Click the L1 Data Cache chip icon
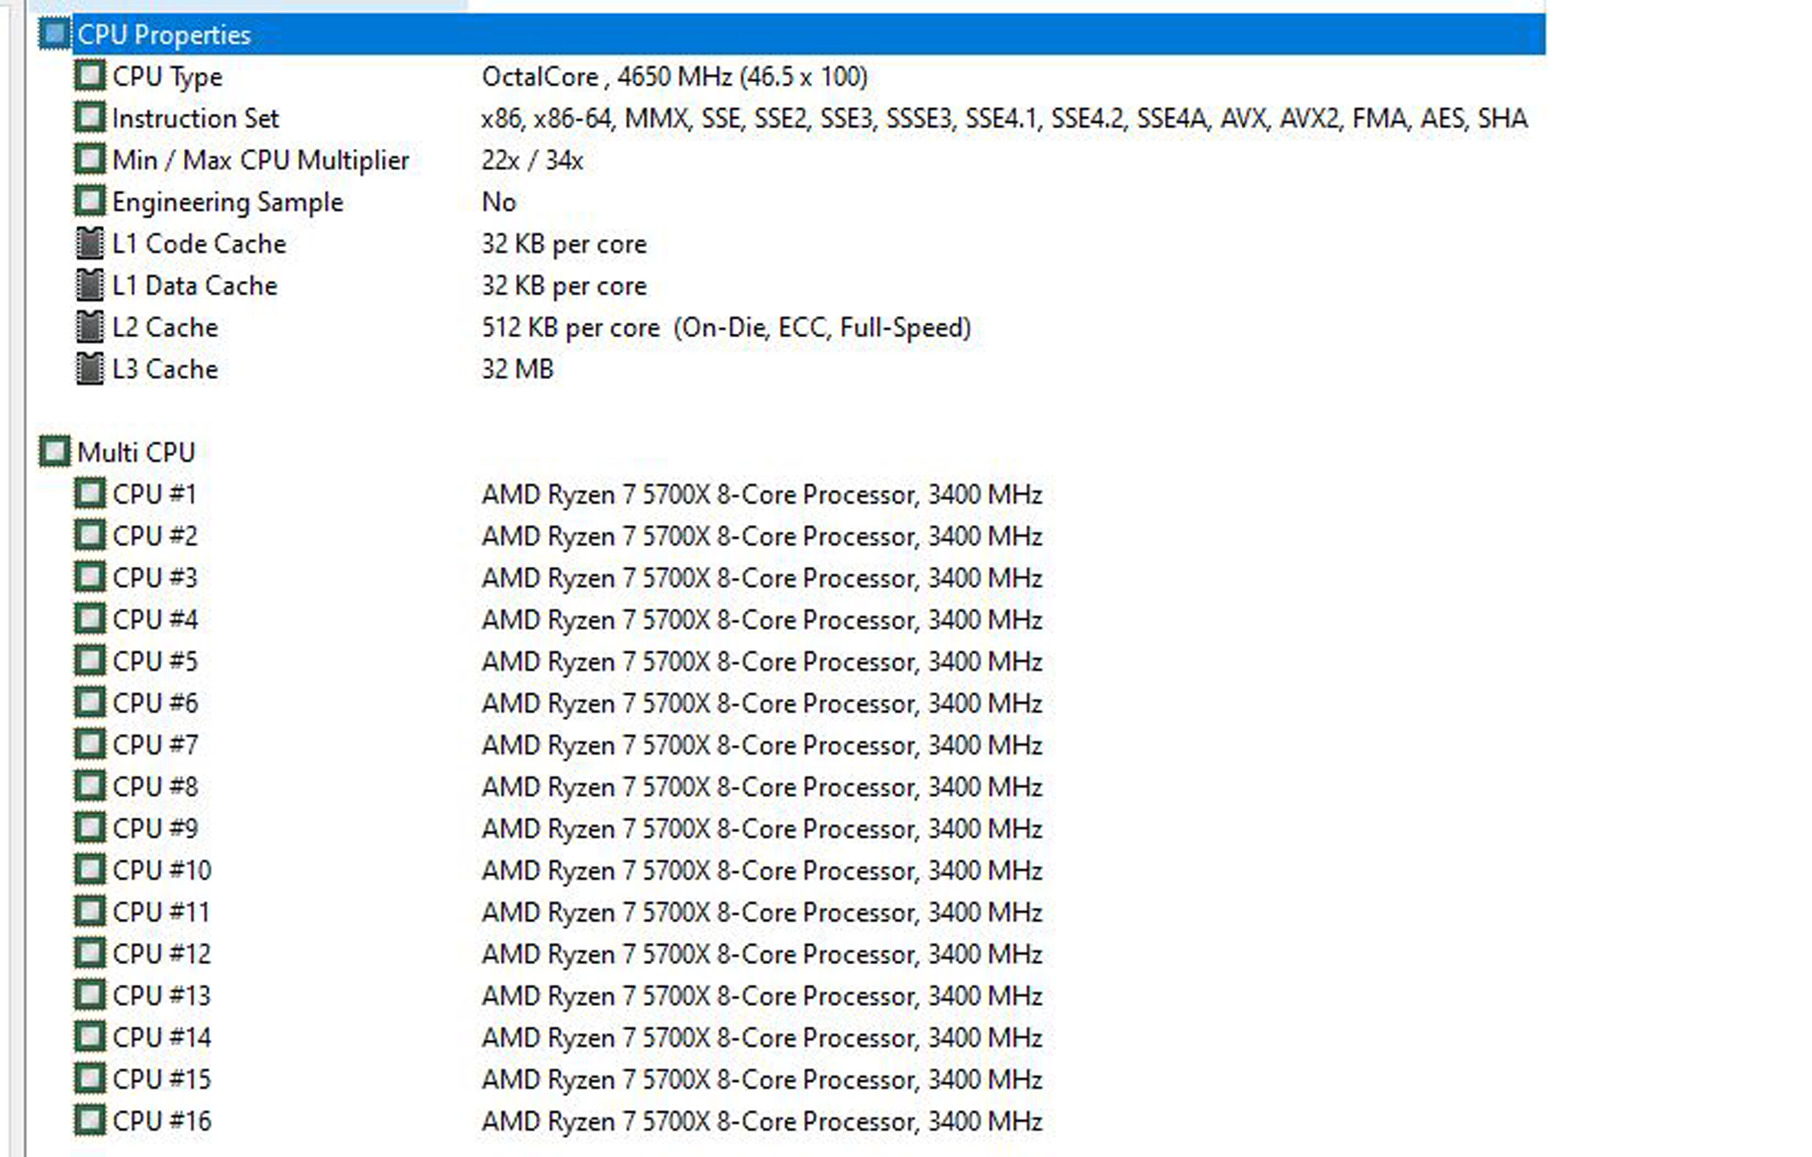The height and width of the screenshot is (1157, 1812). pyautogui.click(x=90, y=285)
